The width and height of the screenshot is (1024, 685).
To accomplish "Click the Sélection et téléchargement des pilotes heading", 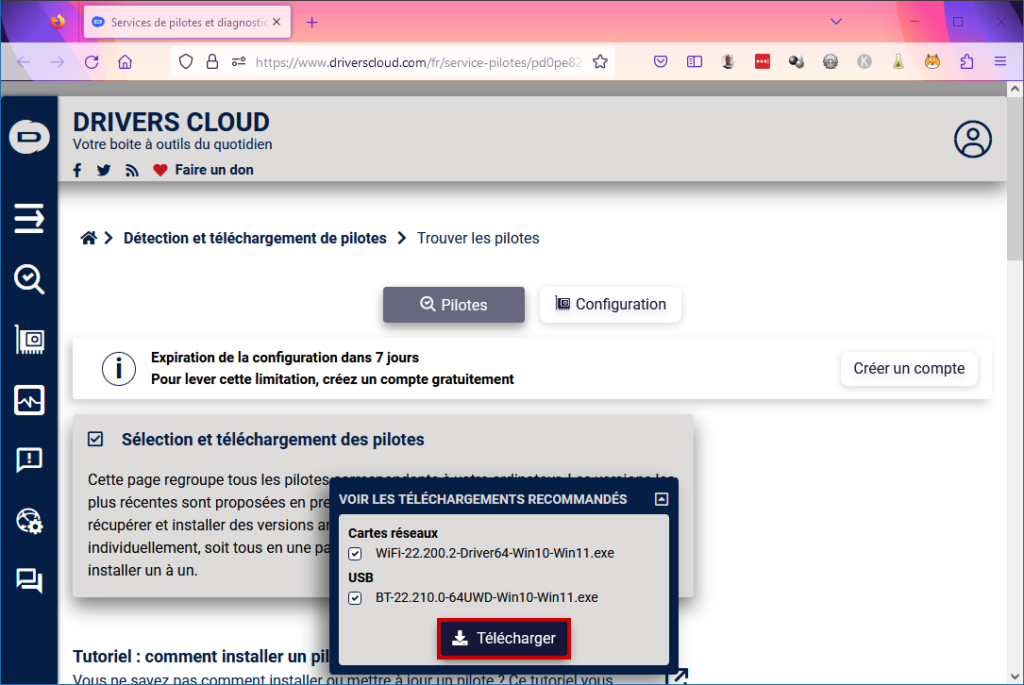I will pyautogui.click(x=273, y=439).
